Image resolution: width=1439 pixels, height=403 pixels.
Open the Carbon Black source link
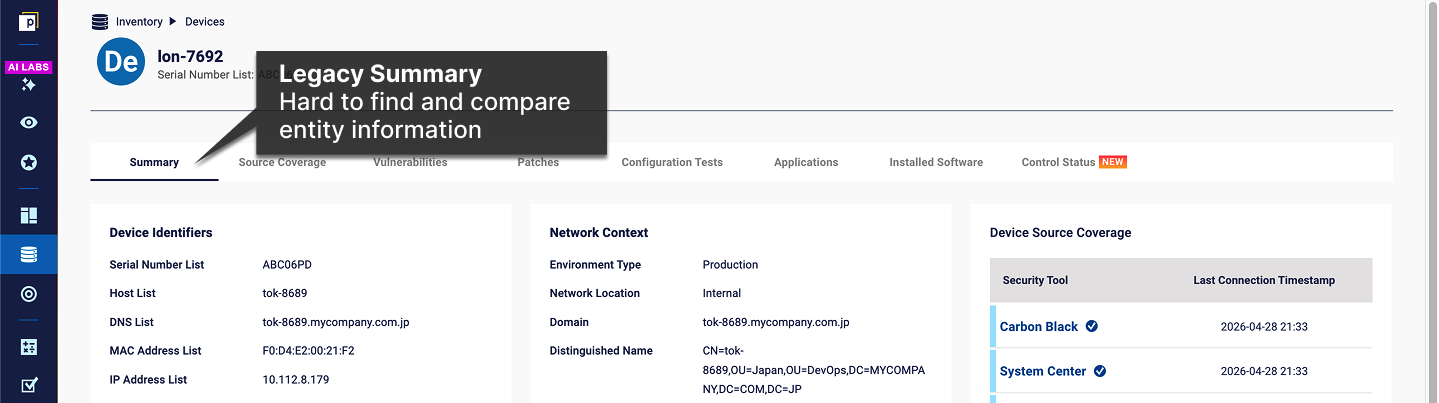tap(1039, 327)
